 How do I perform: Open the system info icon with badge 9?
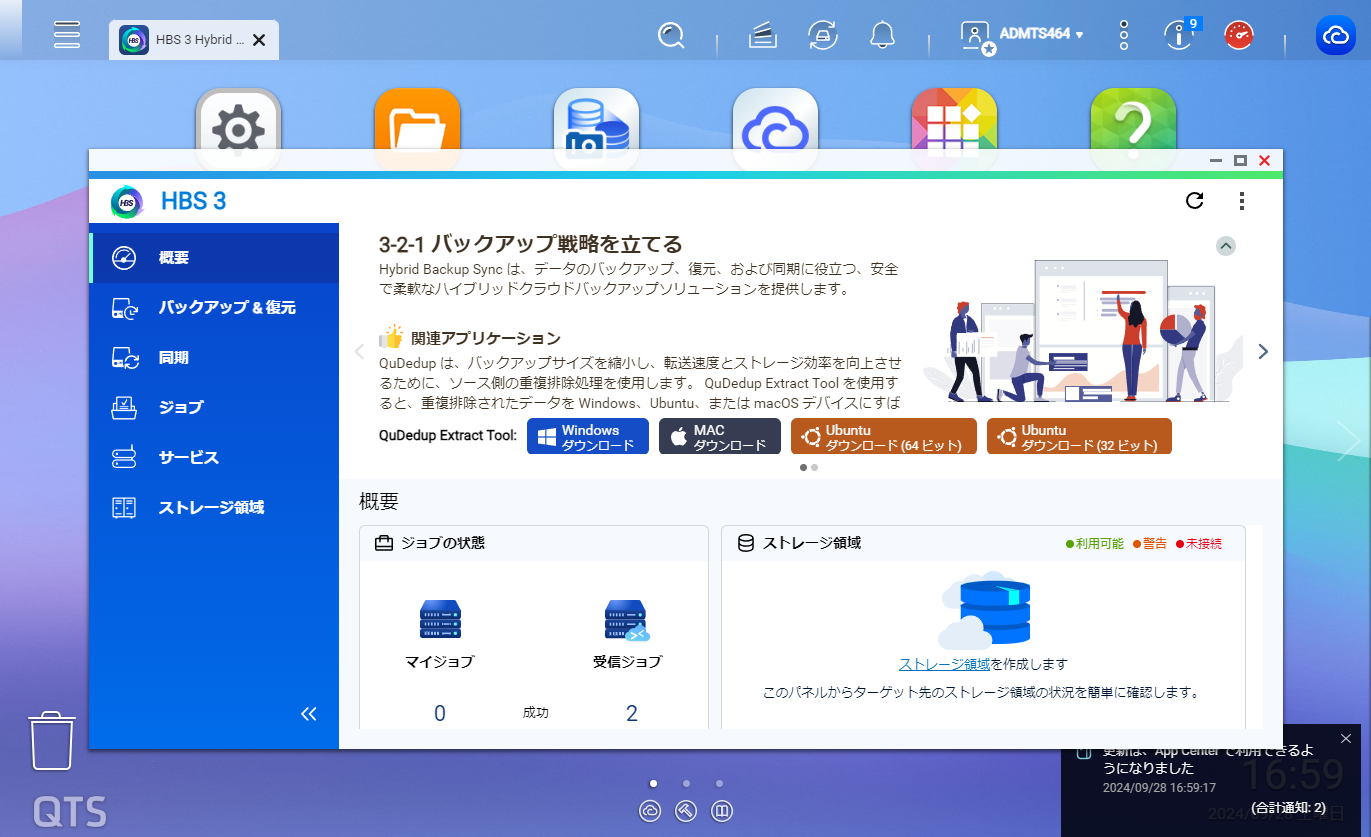(1180, 35)
